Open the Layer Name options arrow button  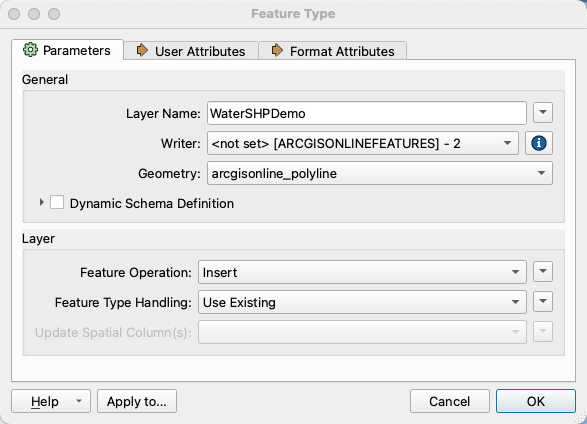543,112
